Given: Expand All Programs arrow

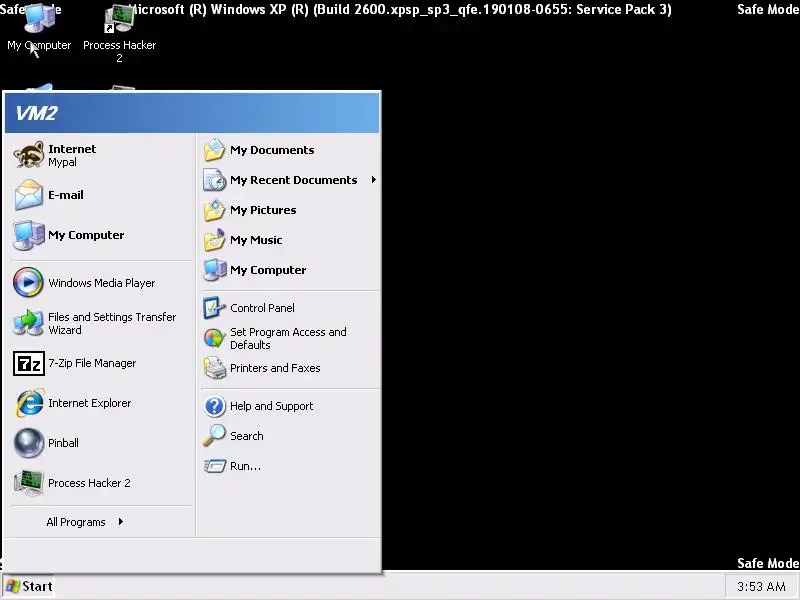Looking at the screenshot, I should pyautogui.click(x=120, y=521).
